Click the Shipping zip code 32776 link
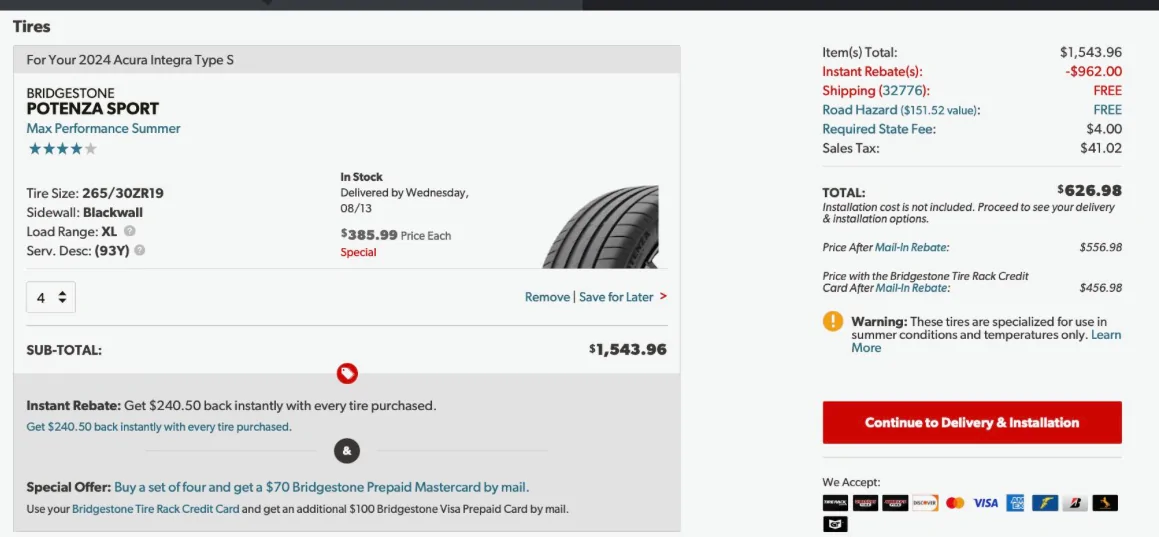1159x537 pixels. coord(902,91)
